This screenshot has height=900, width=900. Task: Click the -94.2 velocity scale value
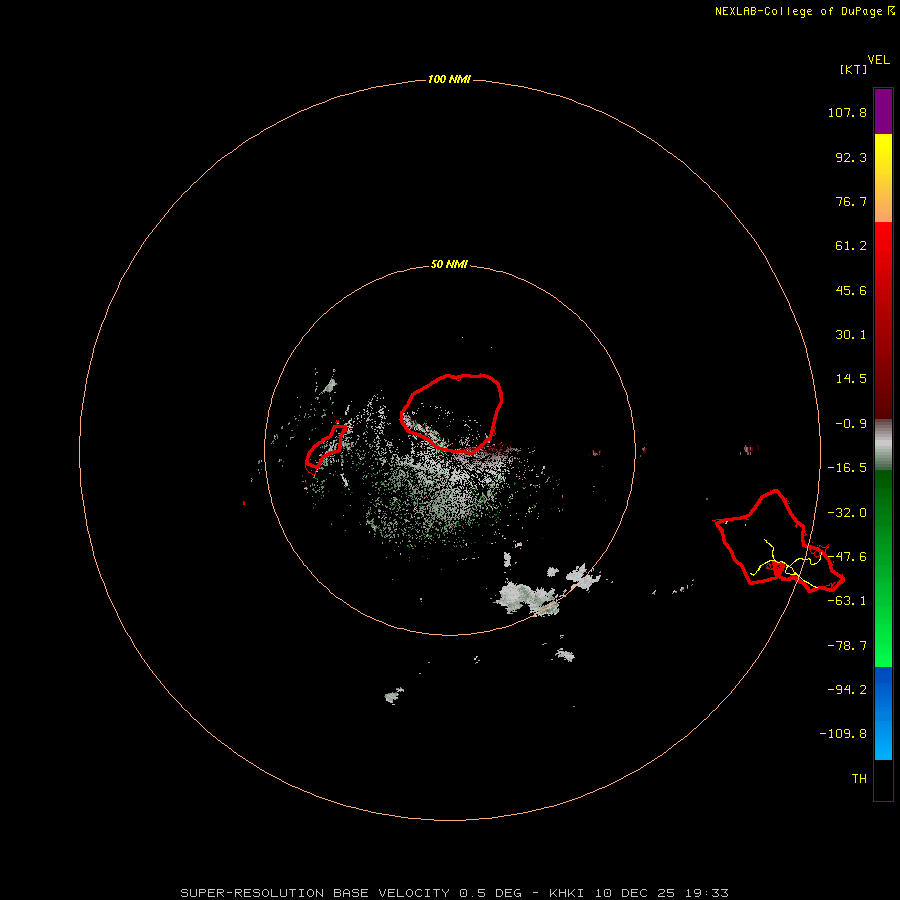click(847, 689)
